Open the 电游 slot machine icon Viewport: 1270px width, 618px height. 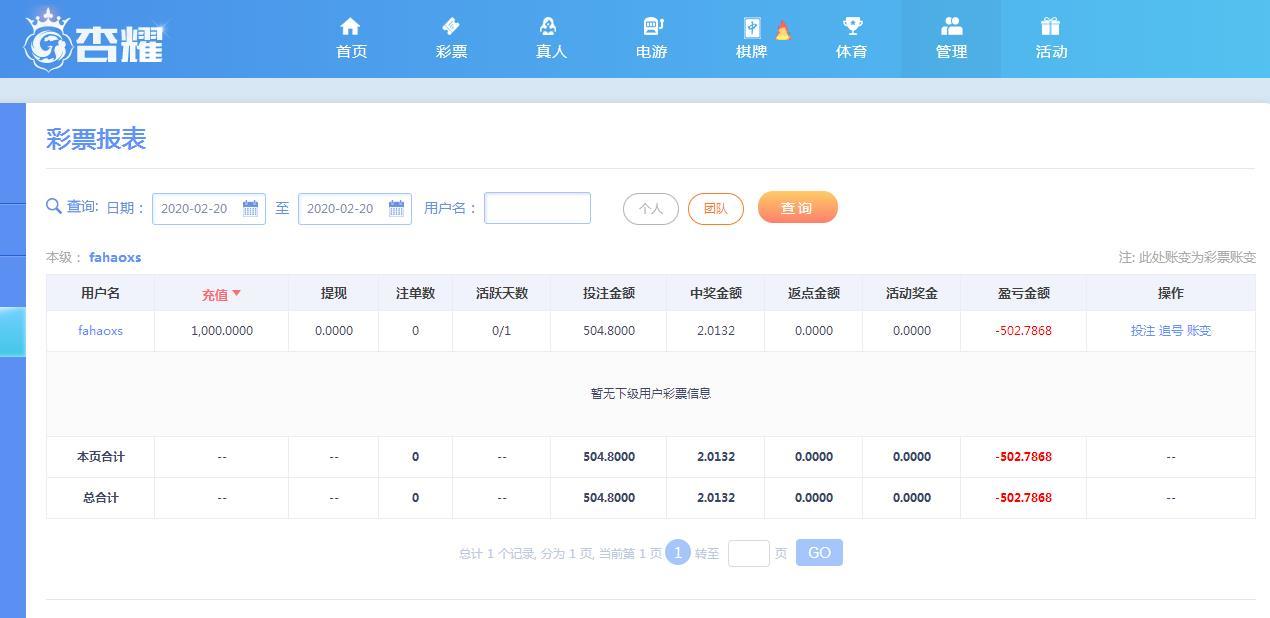(652, 26)
